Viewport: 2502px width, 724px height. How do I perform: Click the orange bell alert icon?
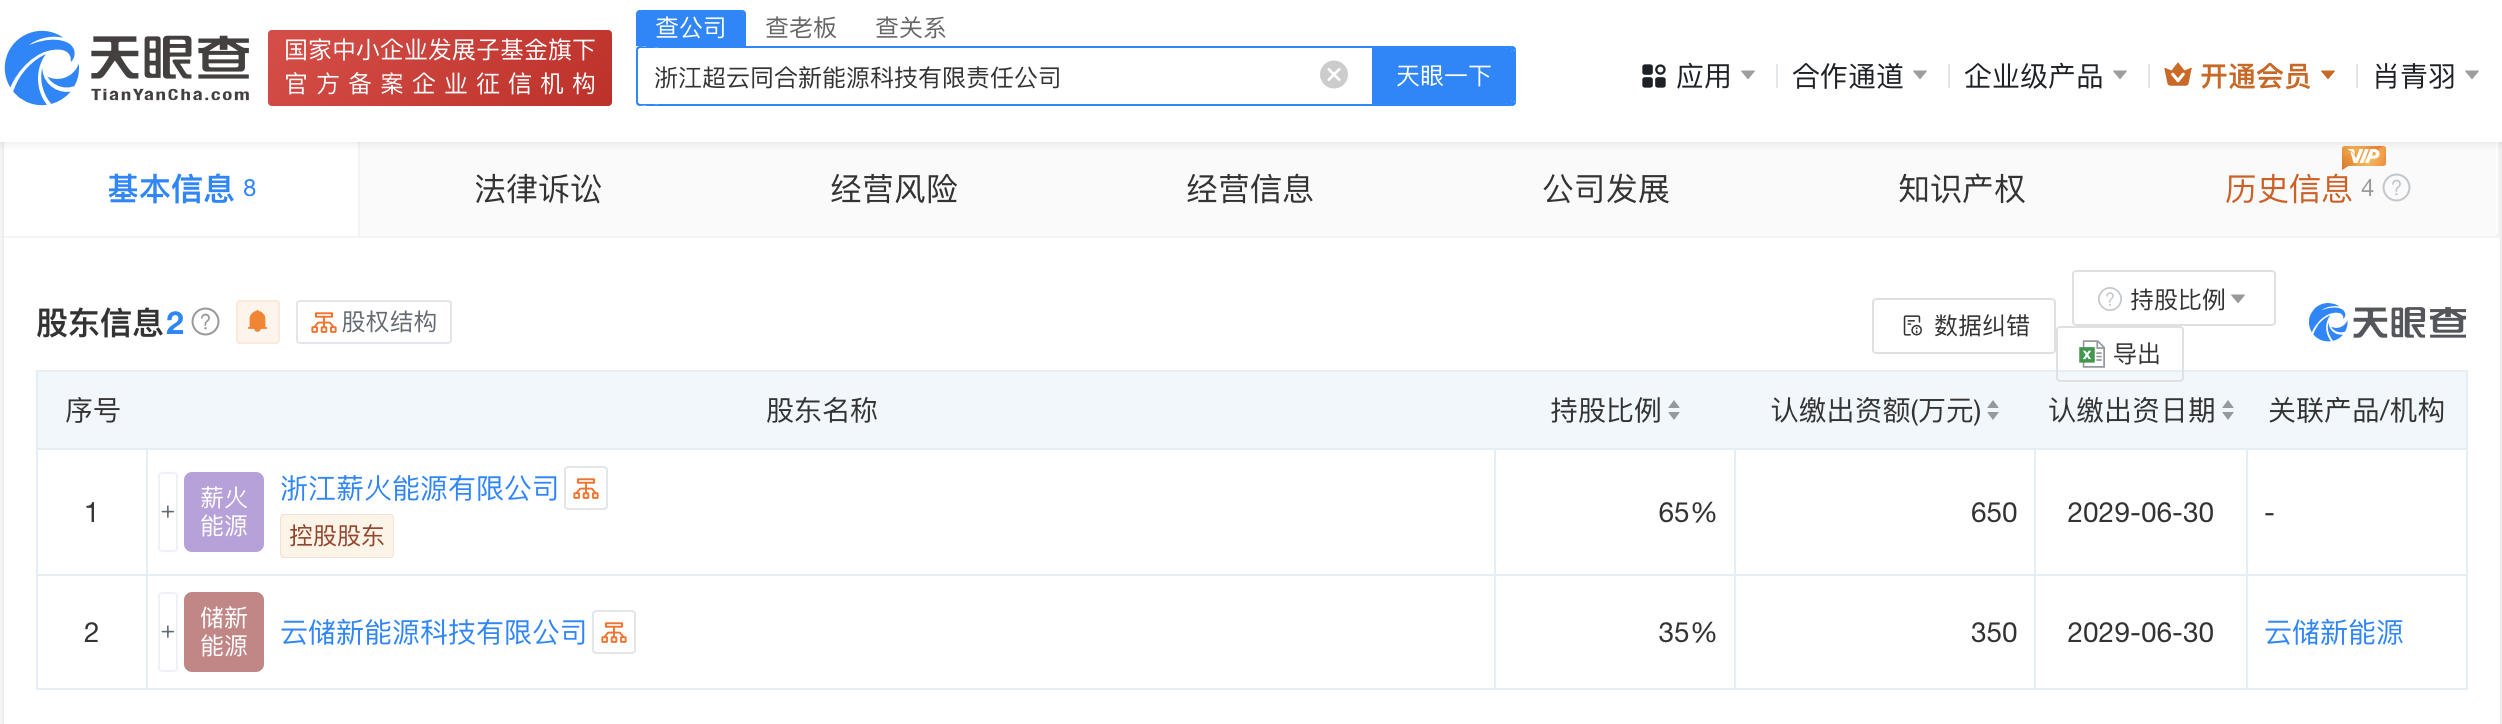257,322
